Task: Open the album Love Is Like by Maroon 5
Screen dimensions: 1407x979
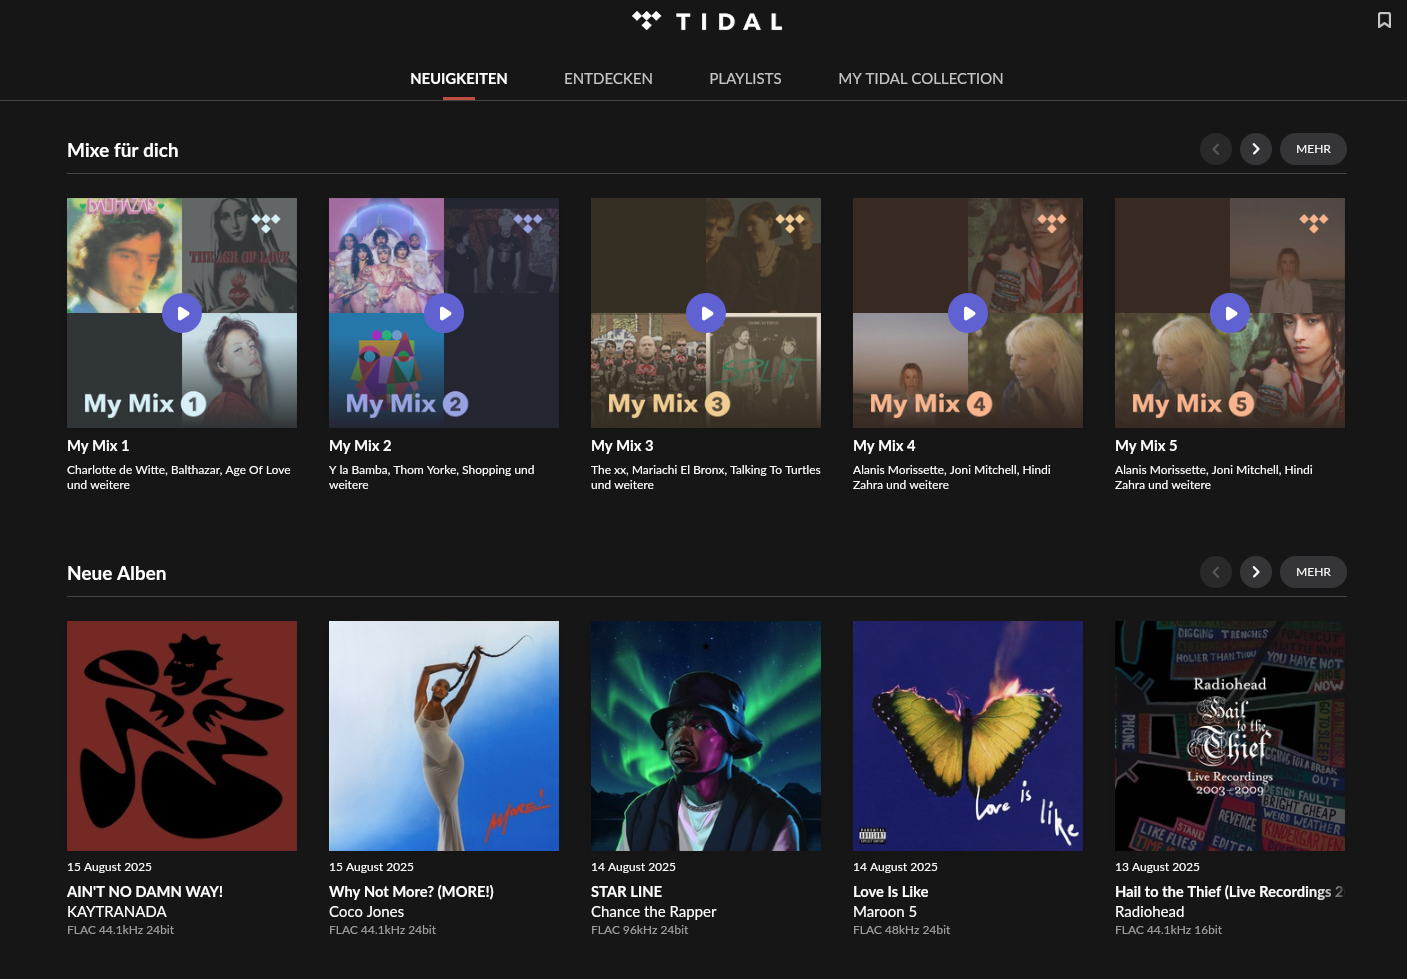Action: (x=968, y=736)
